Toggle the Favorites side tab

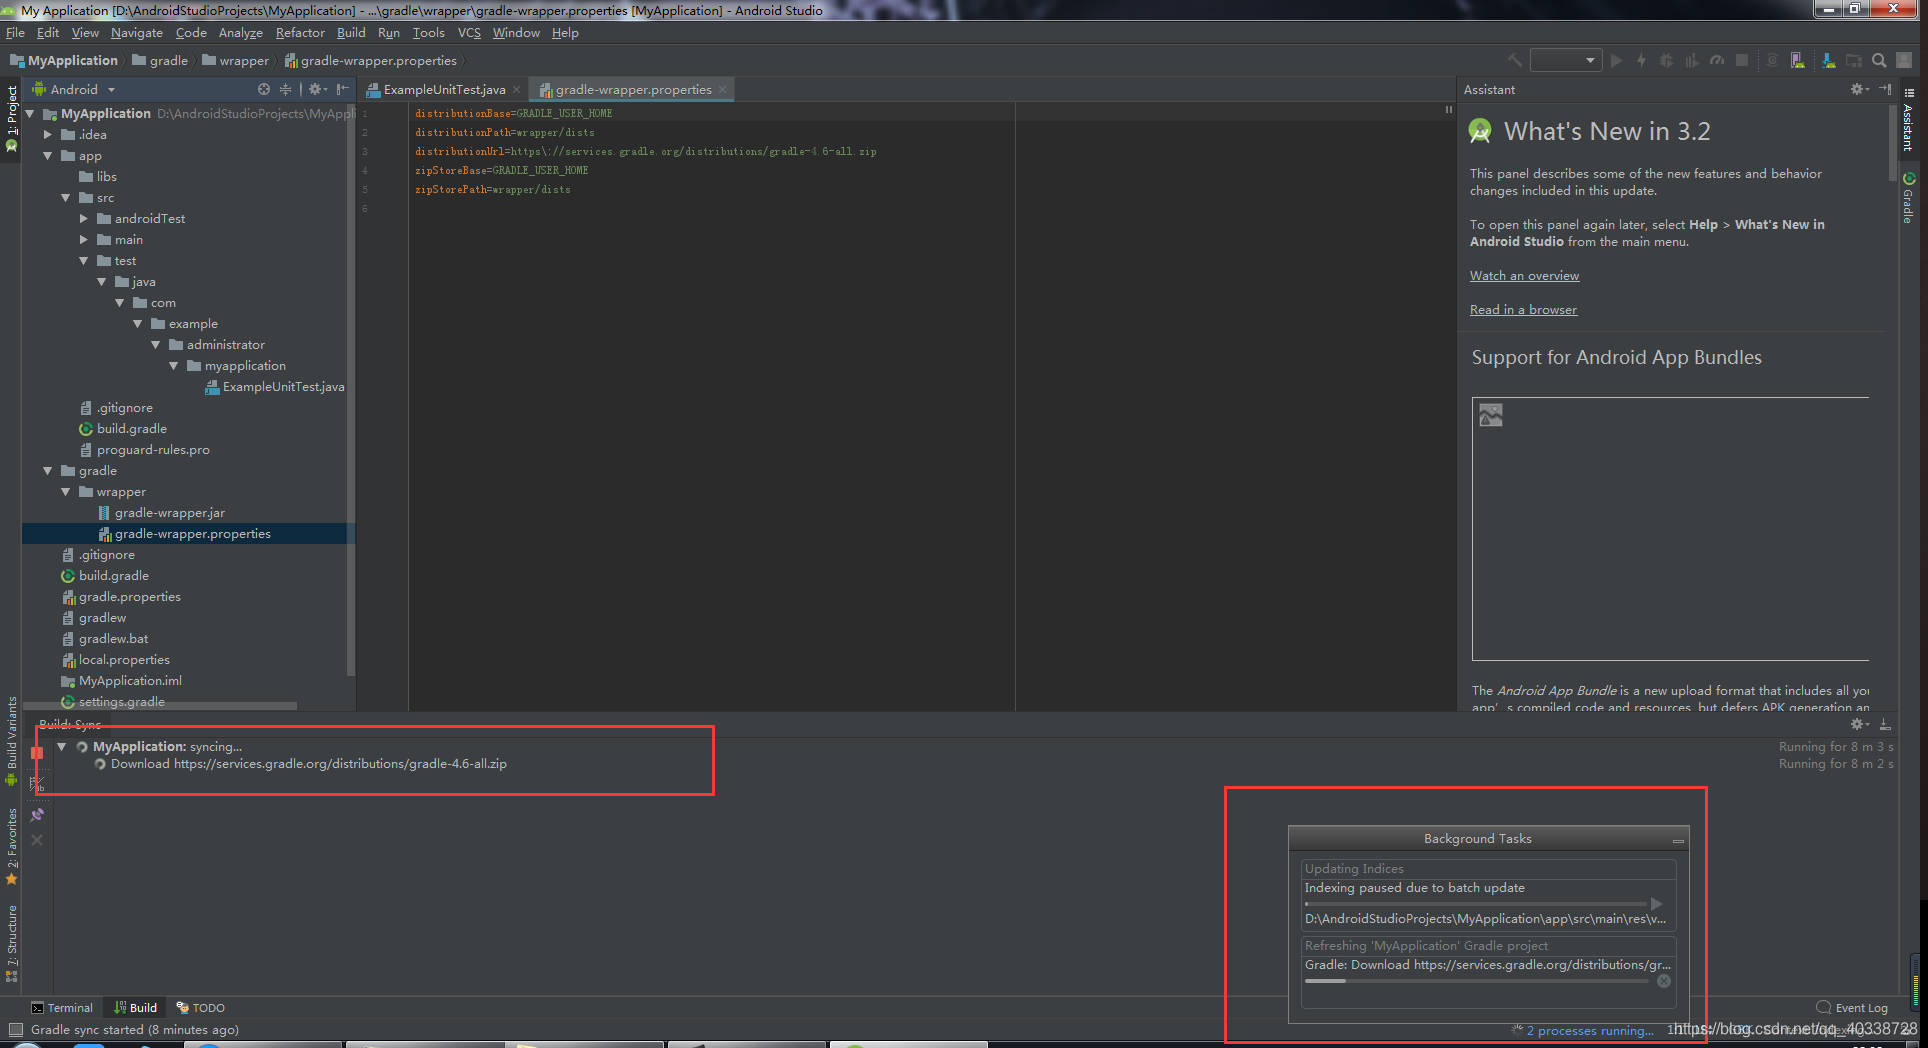coord(12,846)
